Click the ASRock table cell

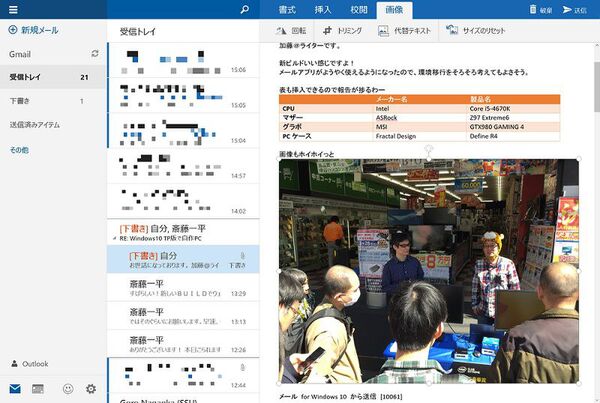[419, 118]
